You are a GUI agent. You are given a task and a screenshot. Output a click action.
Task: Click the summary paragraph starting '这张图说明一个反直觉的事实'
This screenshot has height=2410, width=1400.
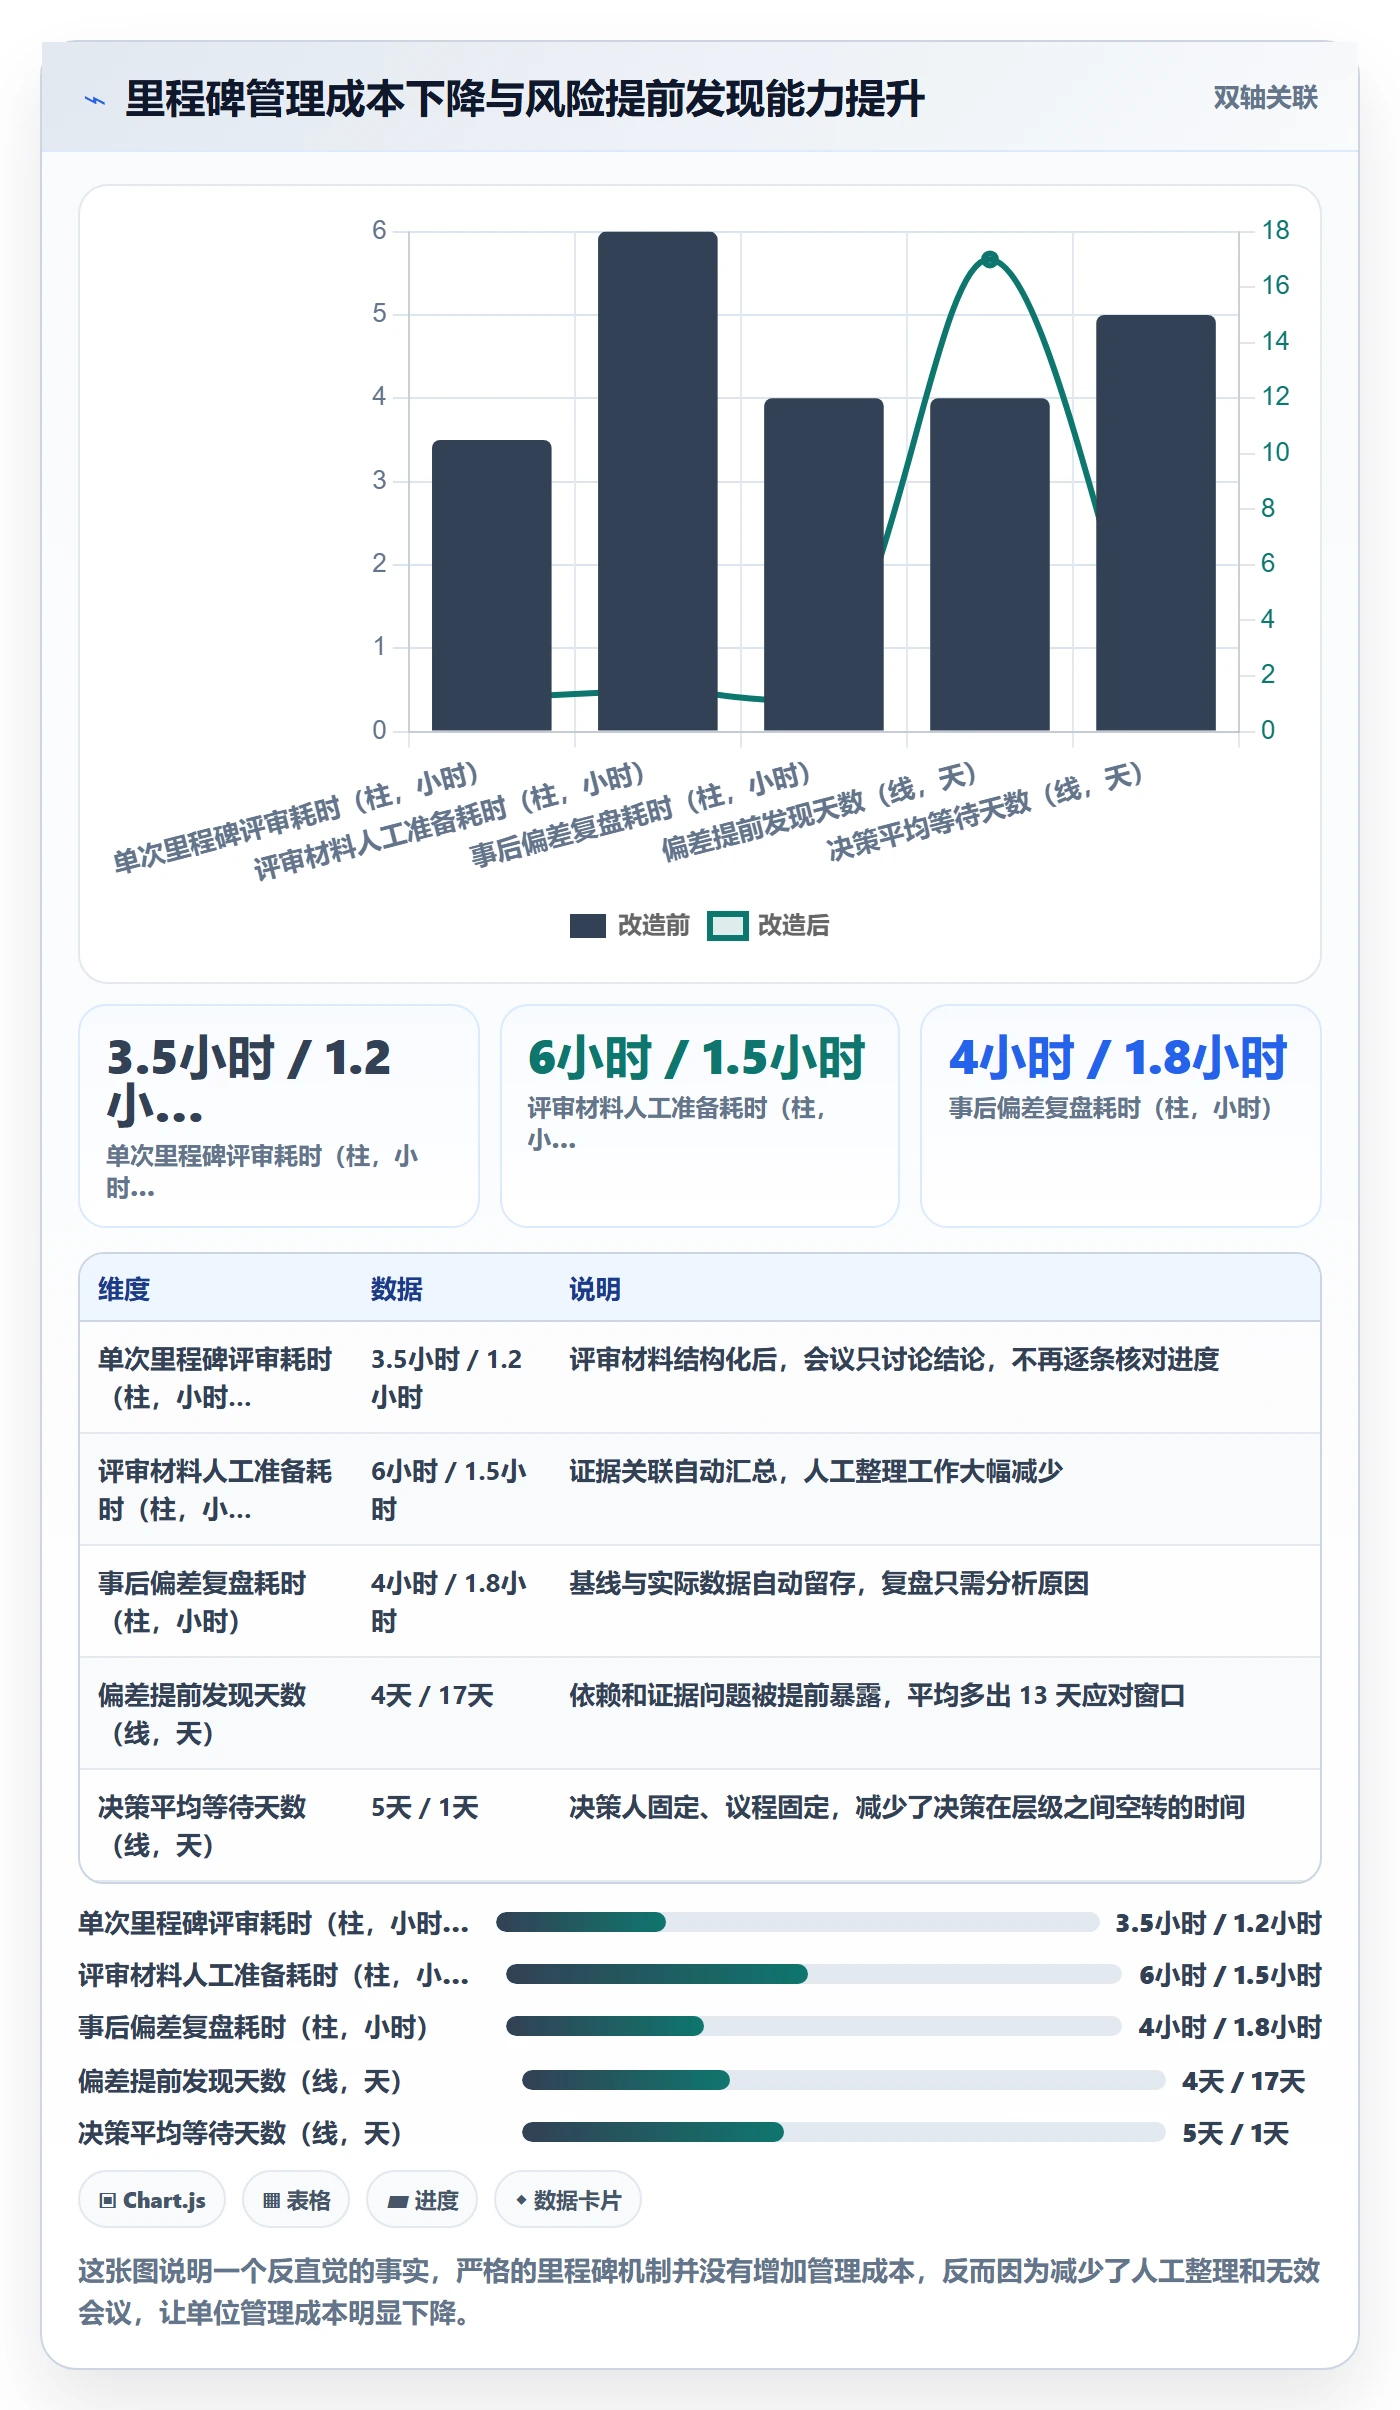(x=700, y=2291)
